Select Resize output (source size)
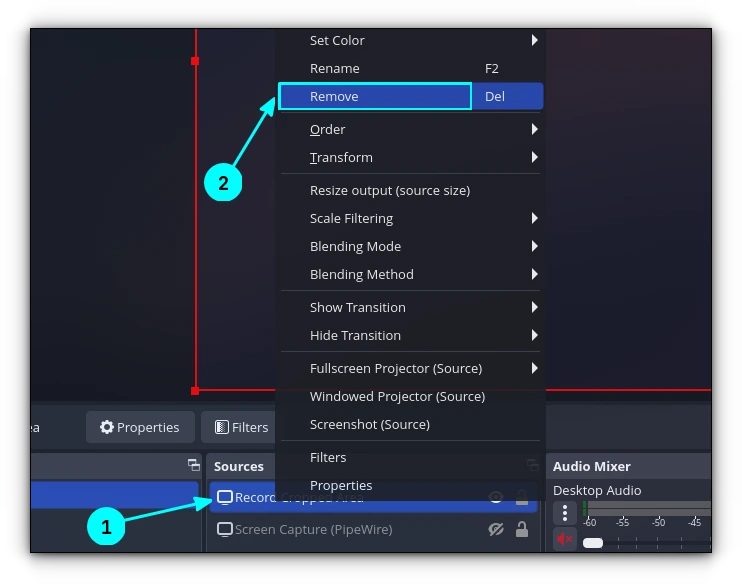 click(410, 190)
